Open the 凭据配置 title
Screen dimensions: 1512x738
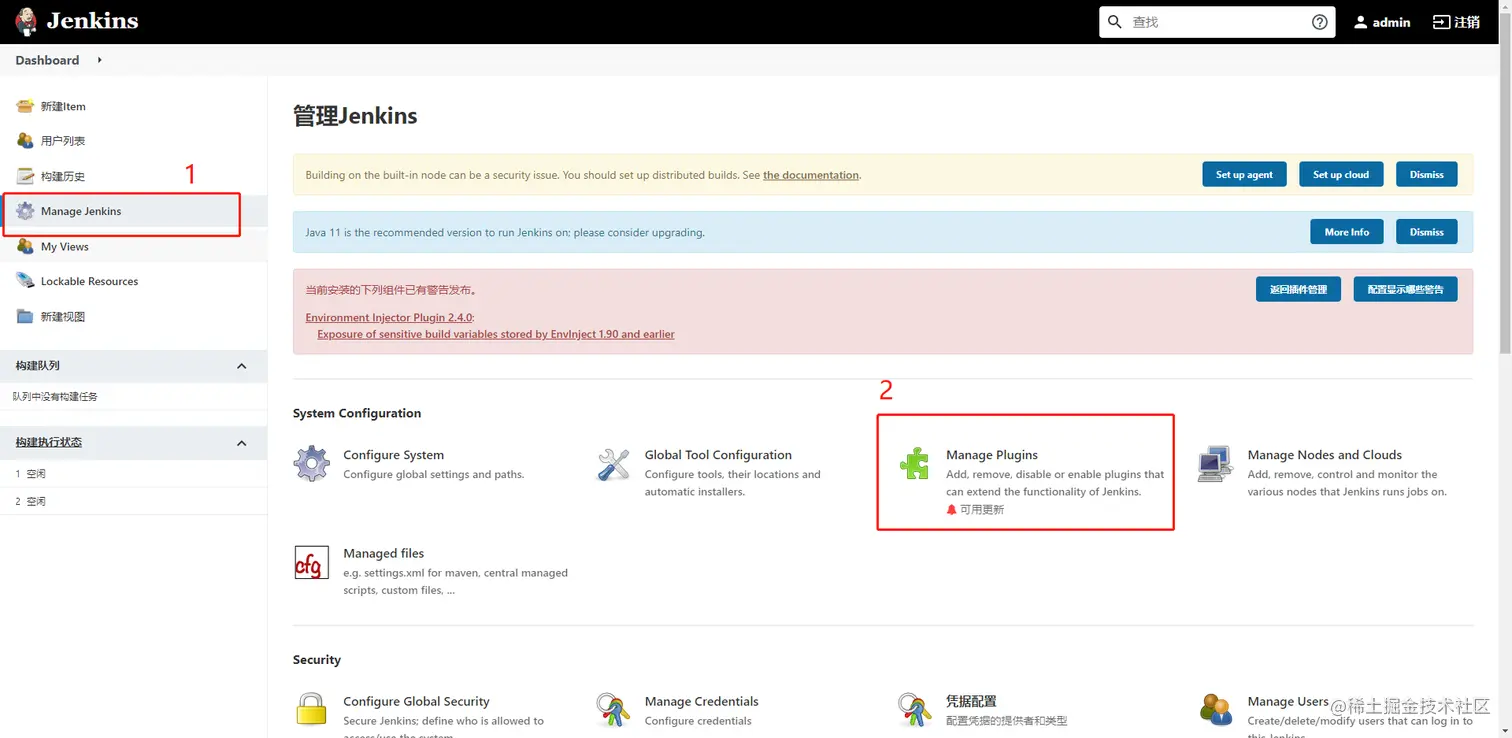tap(971, 701)
